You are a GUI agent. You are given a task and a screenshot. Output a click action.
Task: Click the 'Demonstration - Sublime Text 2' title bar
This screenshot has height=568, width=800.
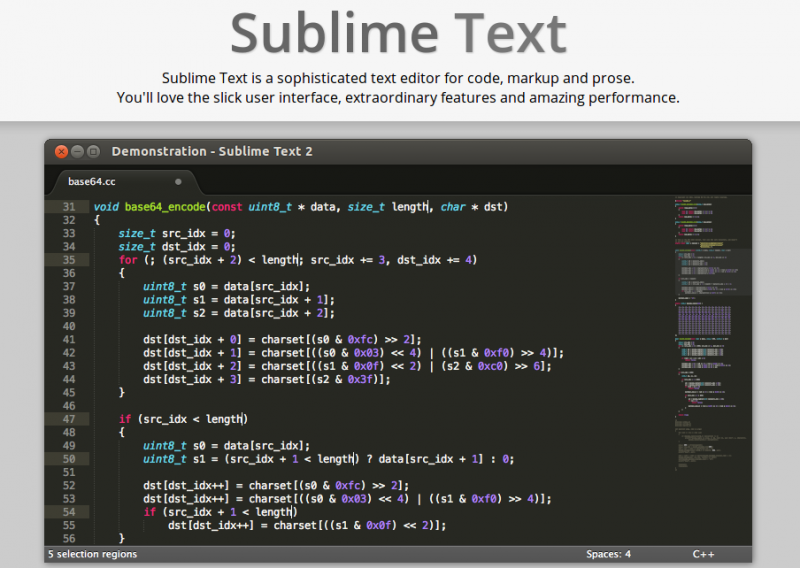212,151
